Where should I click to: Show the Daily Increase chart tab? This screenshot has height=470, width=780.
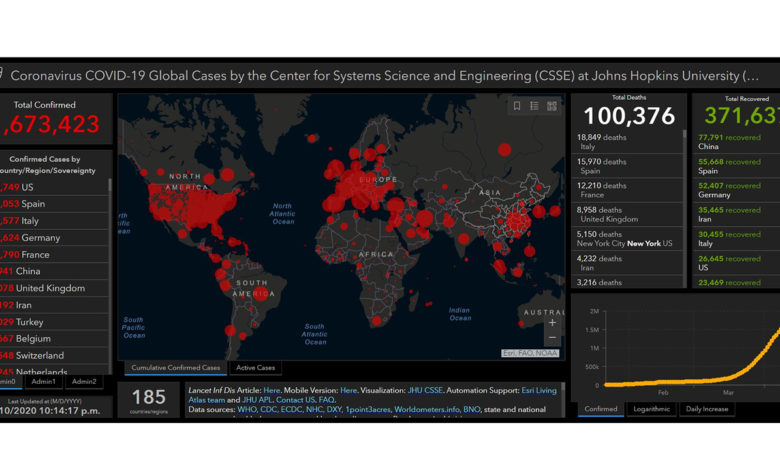pos(706,408)
